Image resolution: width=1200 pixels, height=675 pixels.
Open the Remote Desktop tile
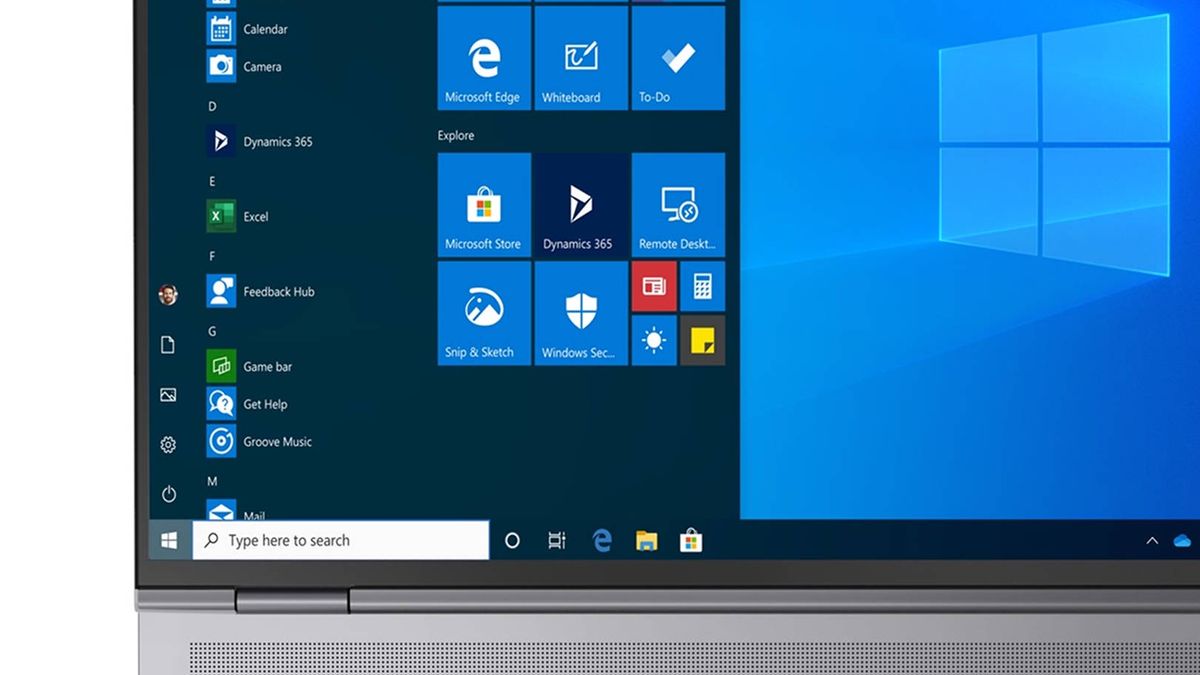point(678,205)
